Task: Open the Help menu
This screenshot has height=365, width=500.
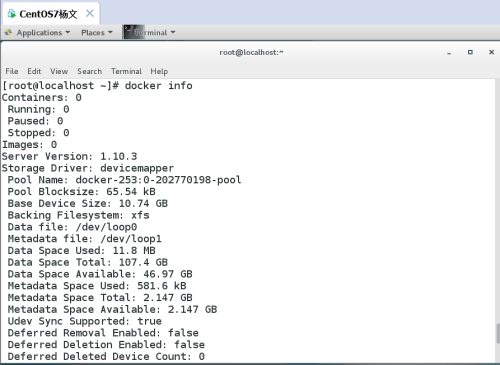Action: [159, 71]
